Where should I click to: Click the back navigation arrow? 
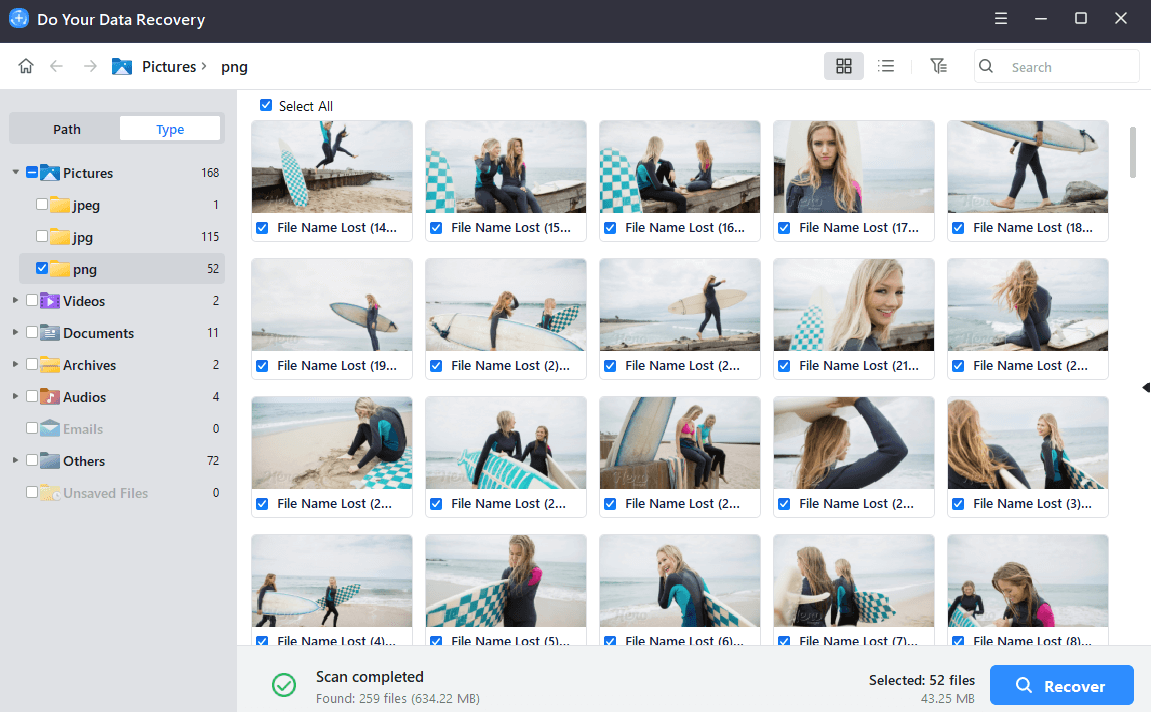click(x=57, y=66)
